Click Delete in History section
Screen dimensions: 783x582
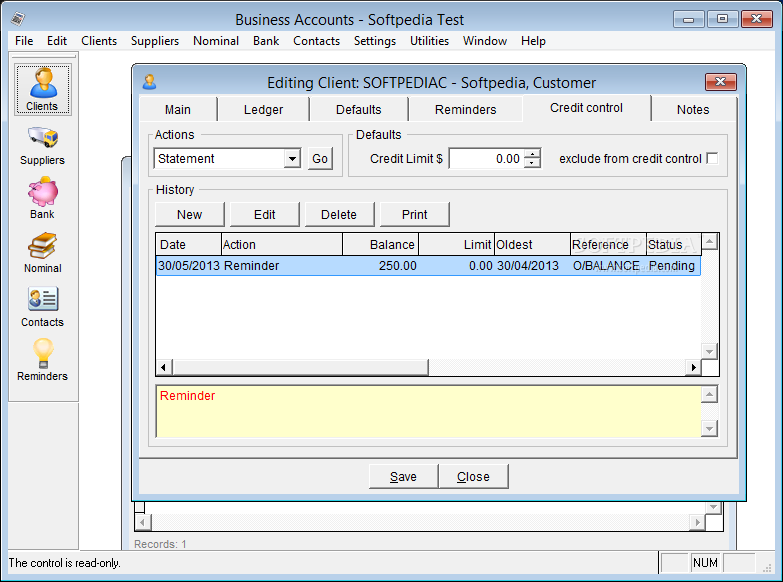tap(339, 214)
